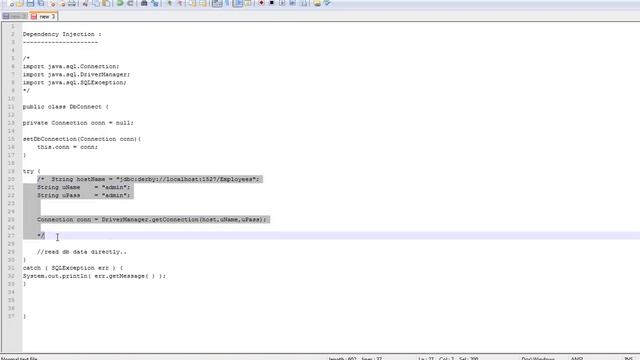Image resolution: width=640 pixels, height=360 pixels.
Task: Click the "import java.sql.DriverManager;" line
Action: coord(76,75)
